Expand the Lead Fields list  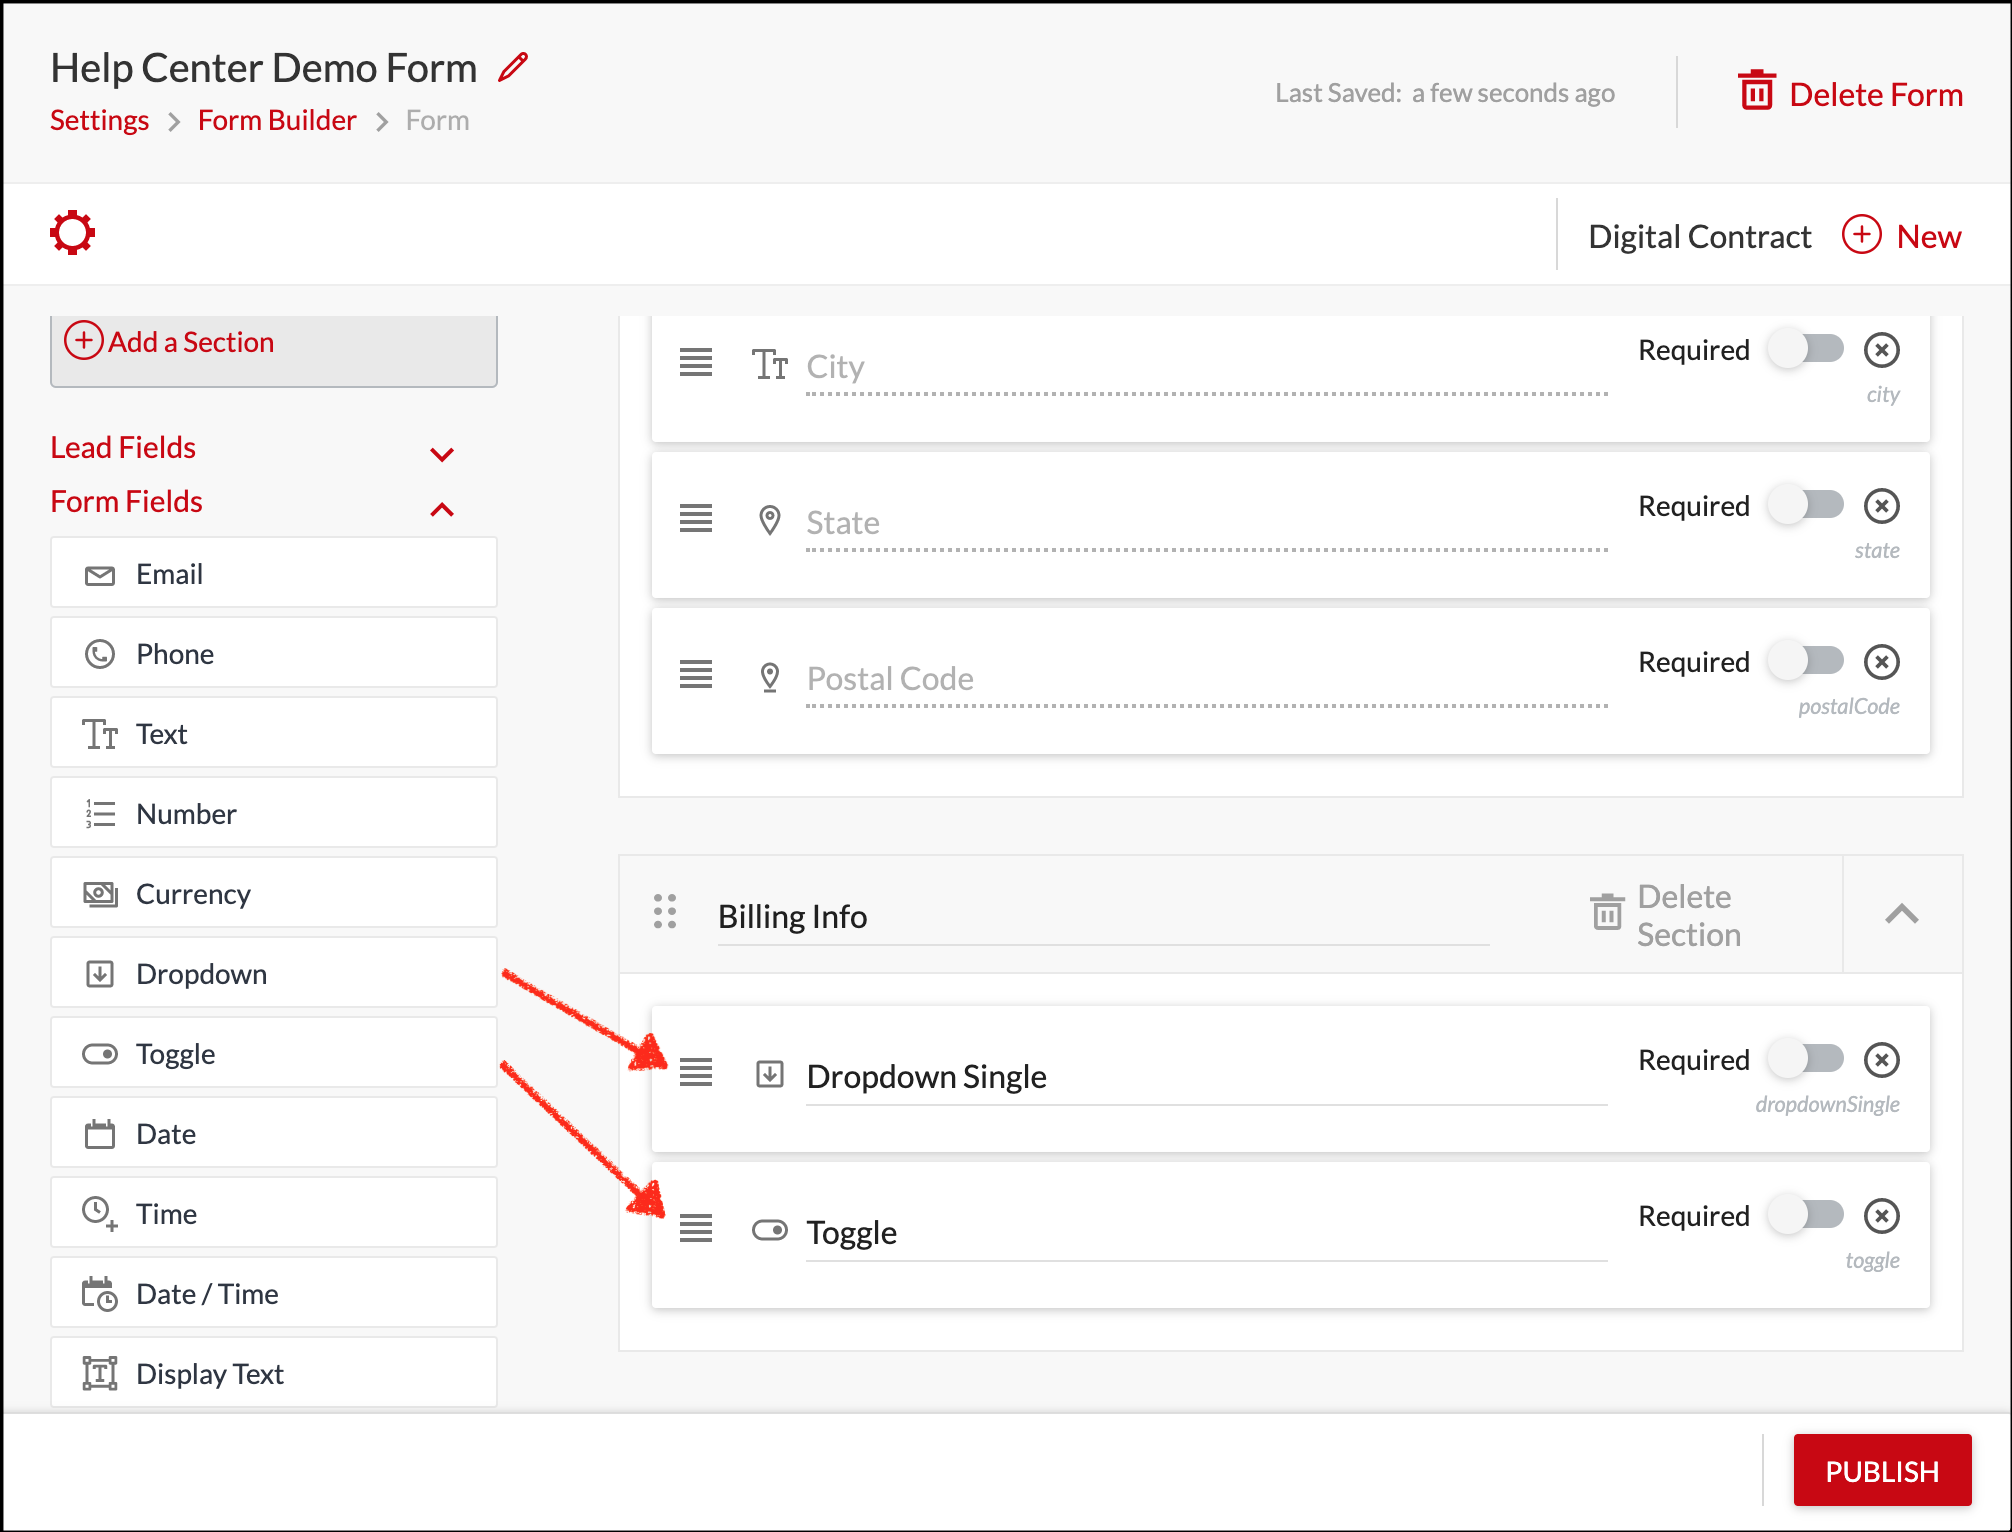coord(441,454)
